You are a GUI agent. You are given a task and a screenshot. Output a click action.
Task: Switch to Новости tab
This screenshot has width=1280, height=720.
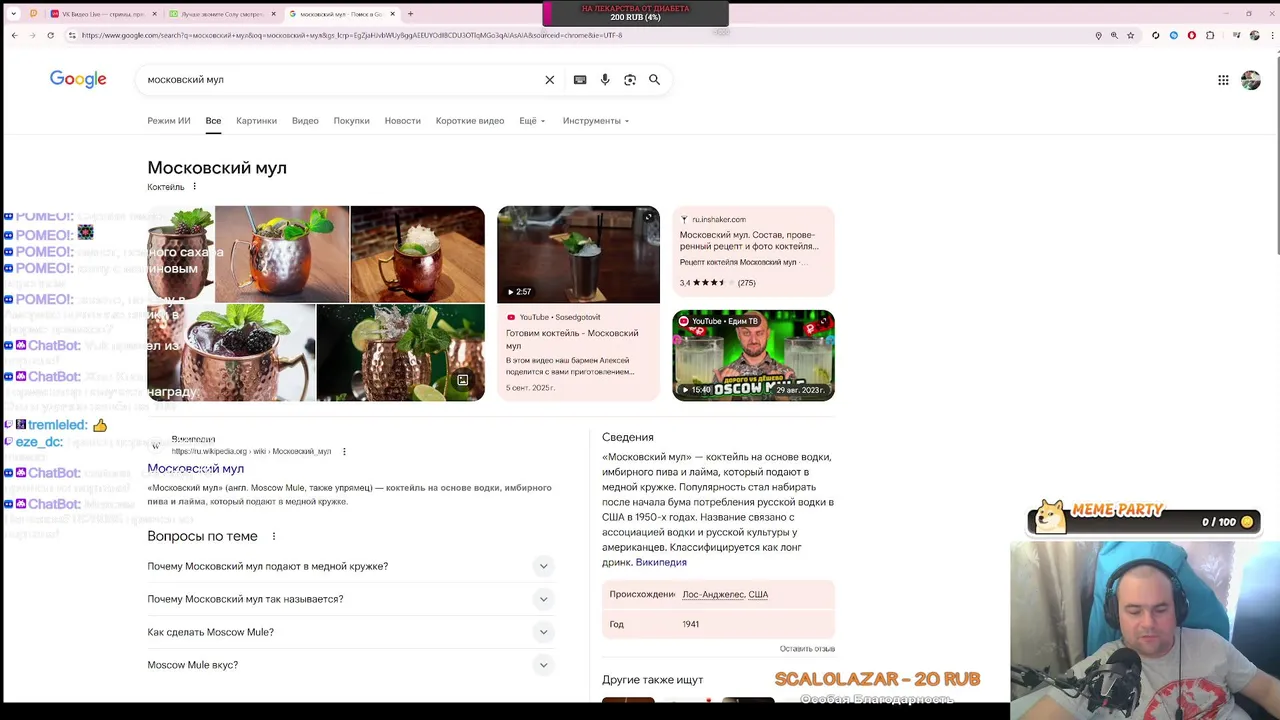click(x=403, y=121)
